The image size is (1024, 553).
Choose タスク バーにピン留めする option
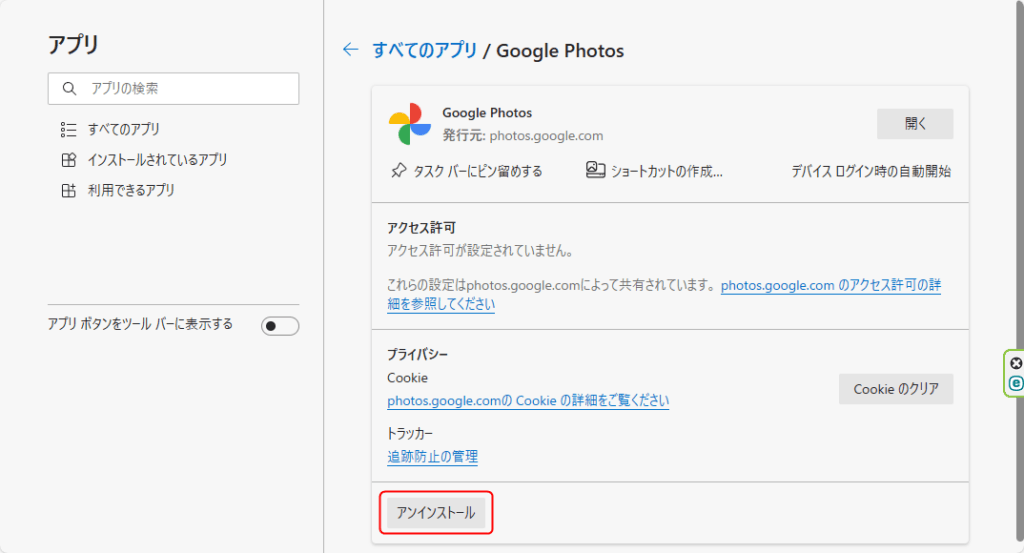click(x=467, y=171)
